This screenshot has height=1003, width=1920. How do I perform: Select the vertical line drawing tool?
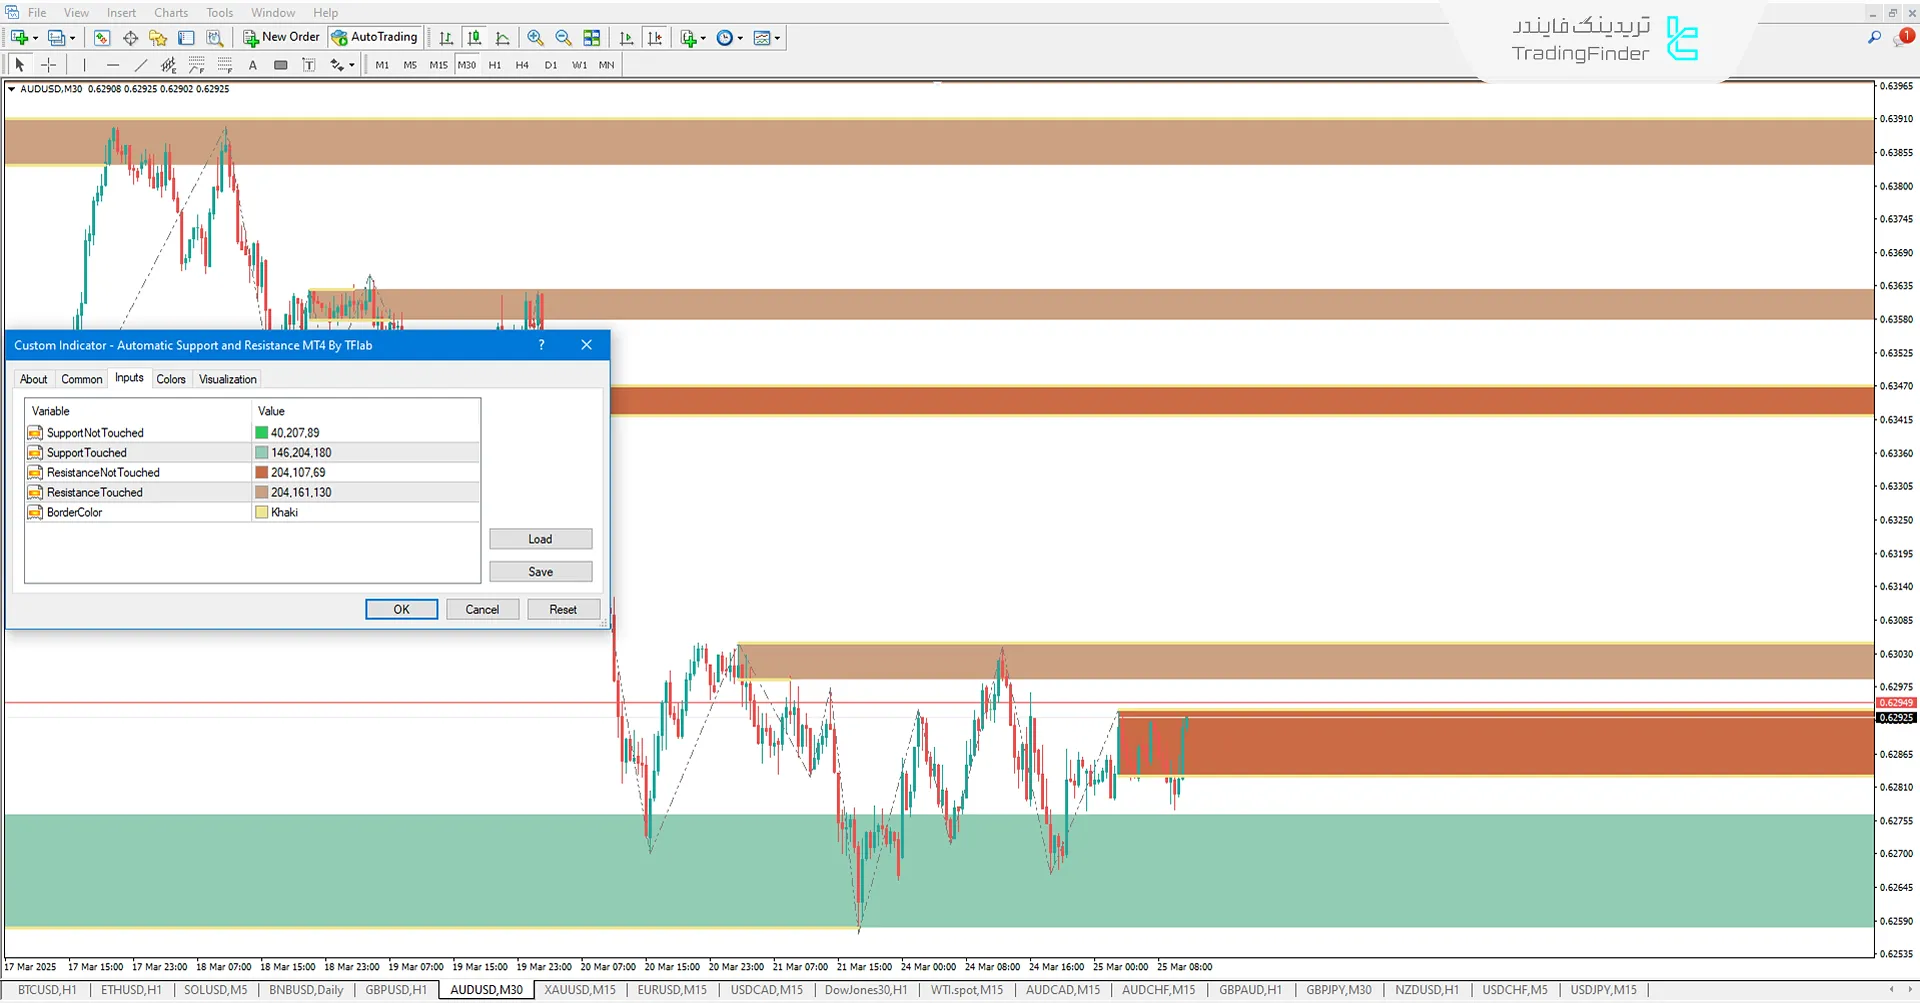click(85, 65)
